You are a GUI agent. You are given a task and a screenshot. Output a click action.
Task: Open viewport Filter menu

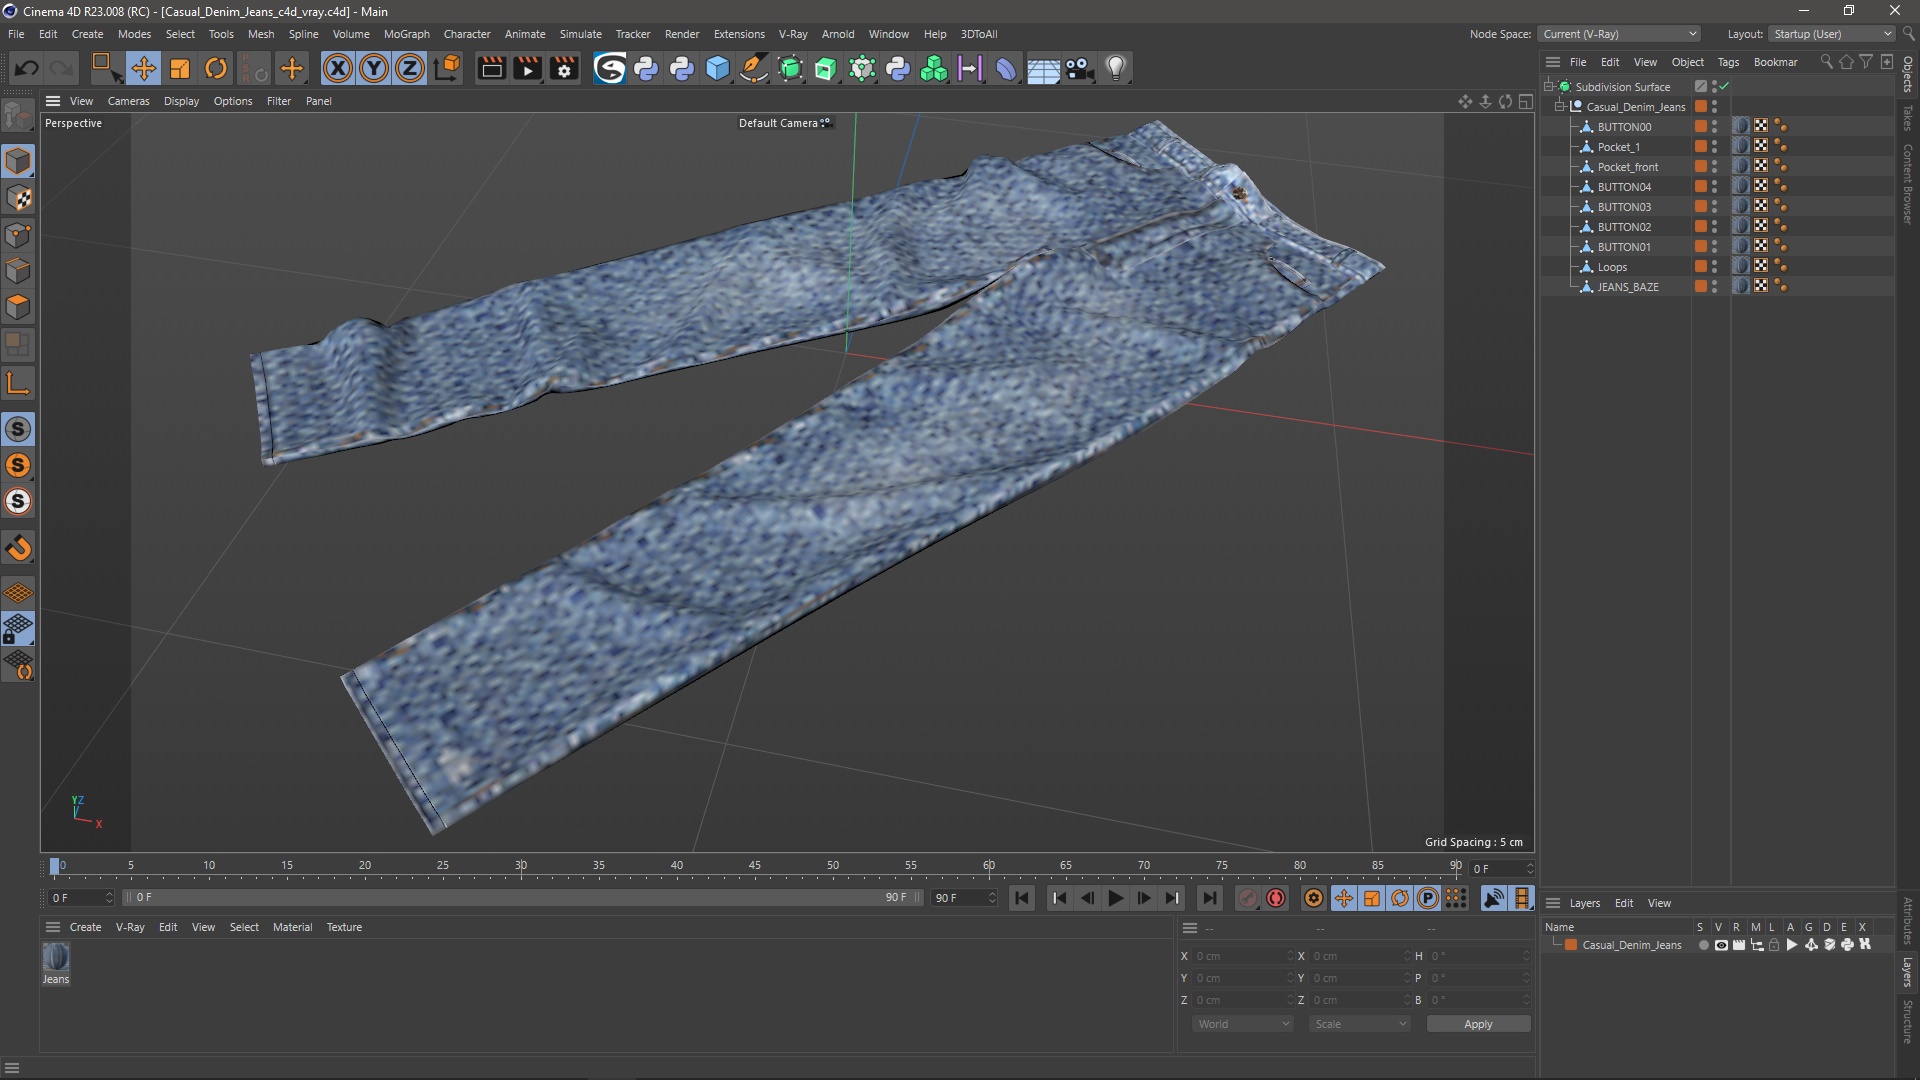[x=279, y=101]
